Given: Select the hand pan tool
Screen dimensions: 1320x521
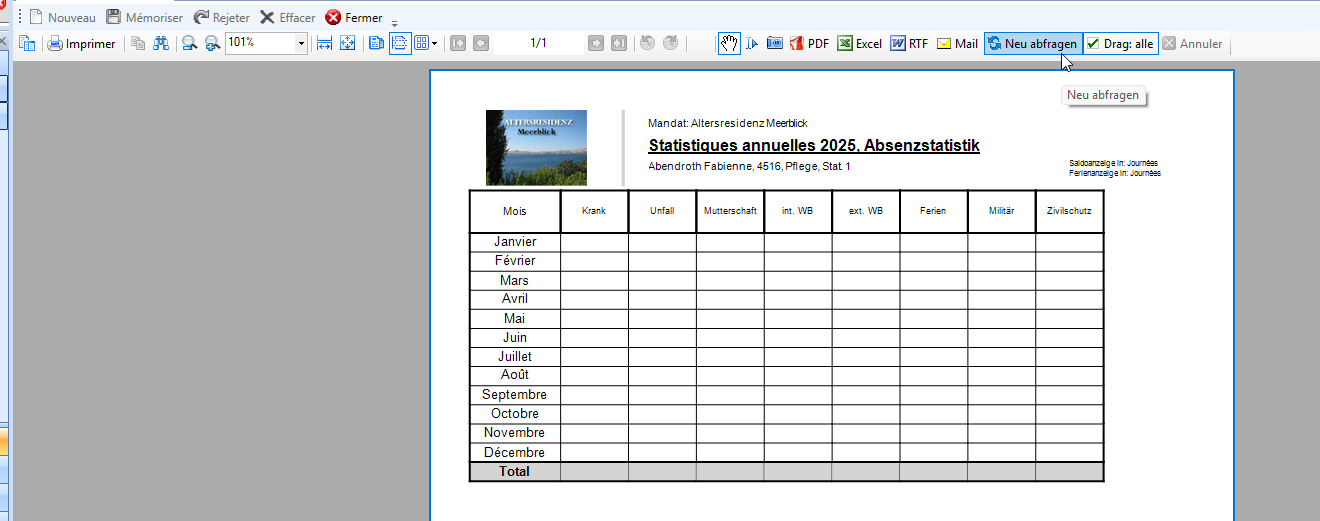Looking at the screenshot, I should [730, 44].
